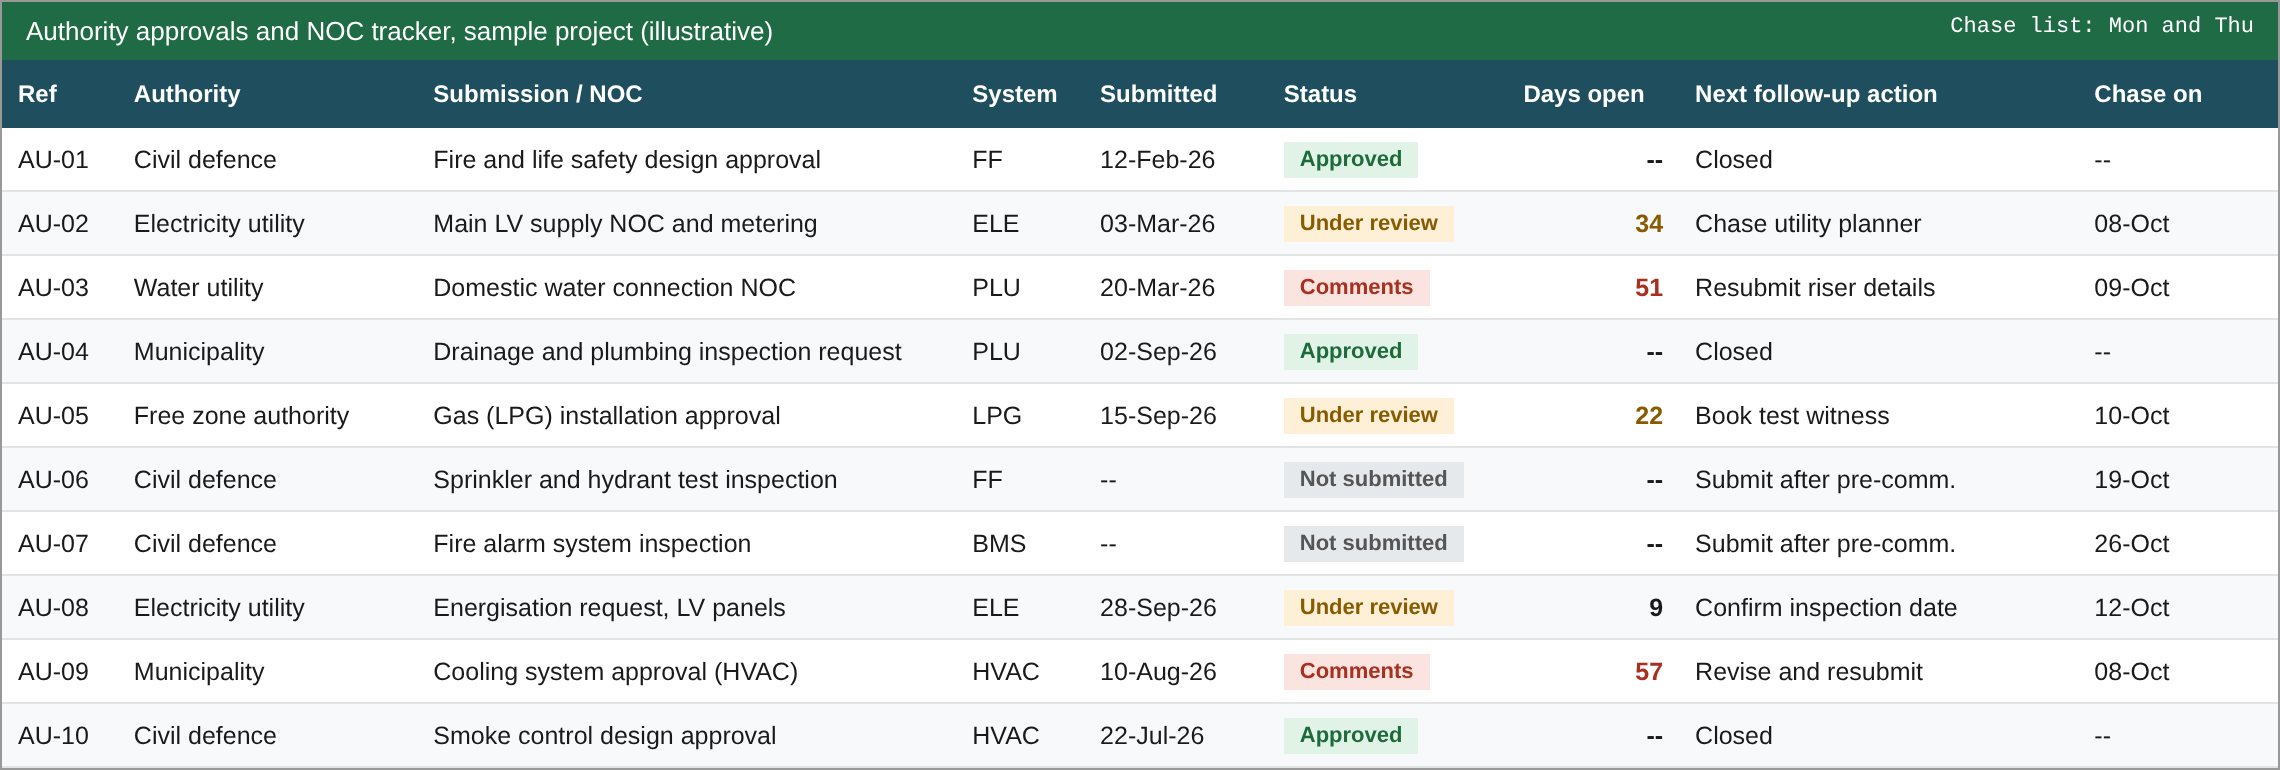
Task: Select Resubmit riser details action
Action: pyautogui.click(x=1815, y=288)
